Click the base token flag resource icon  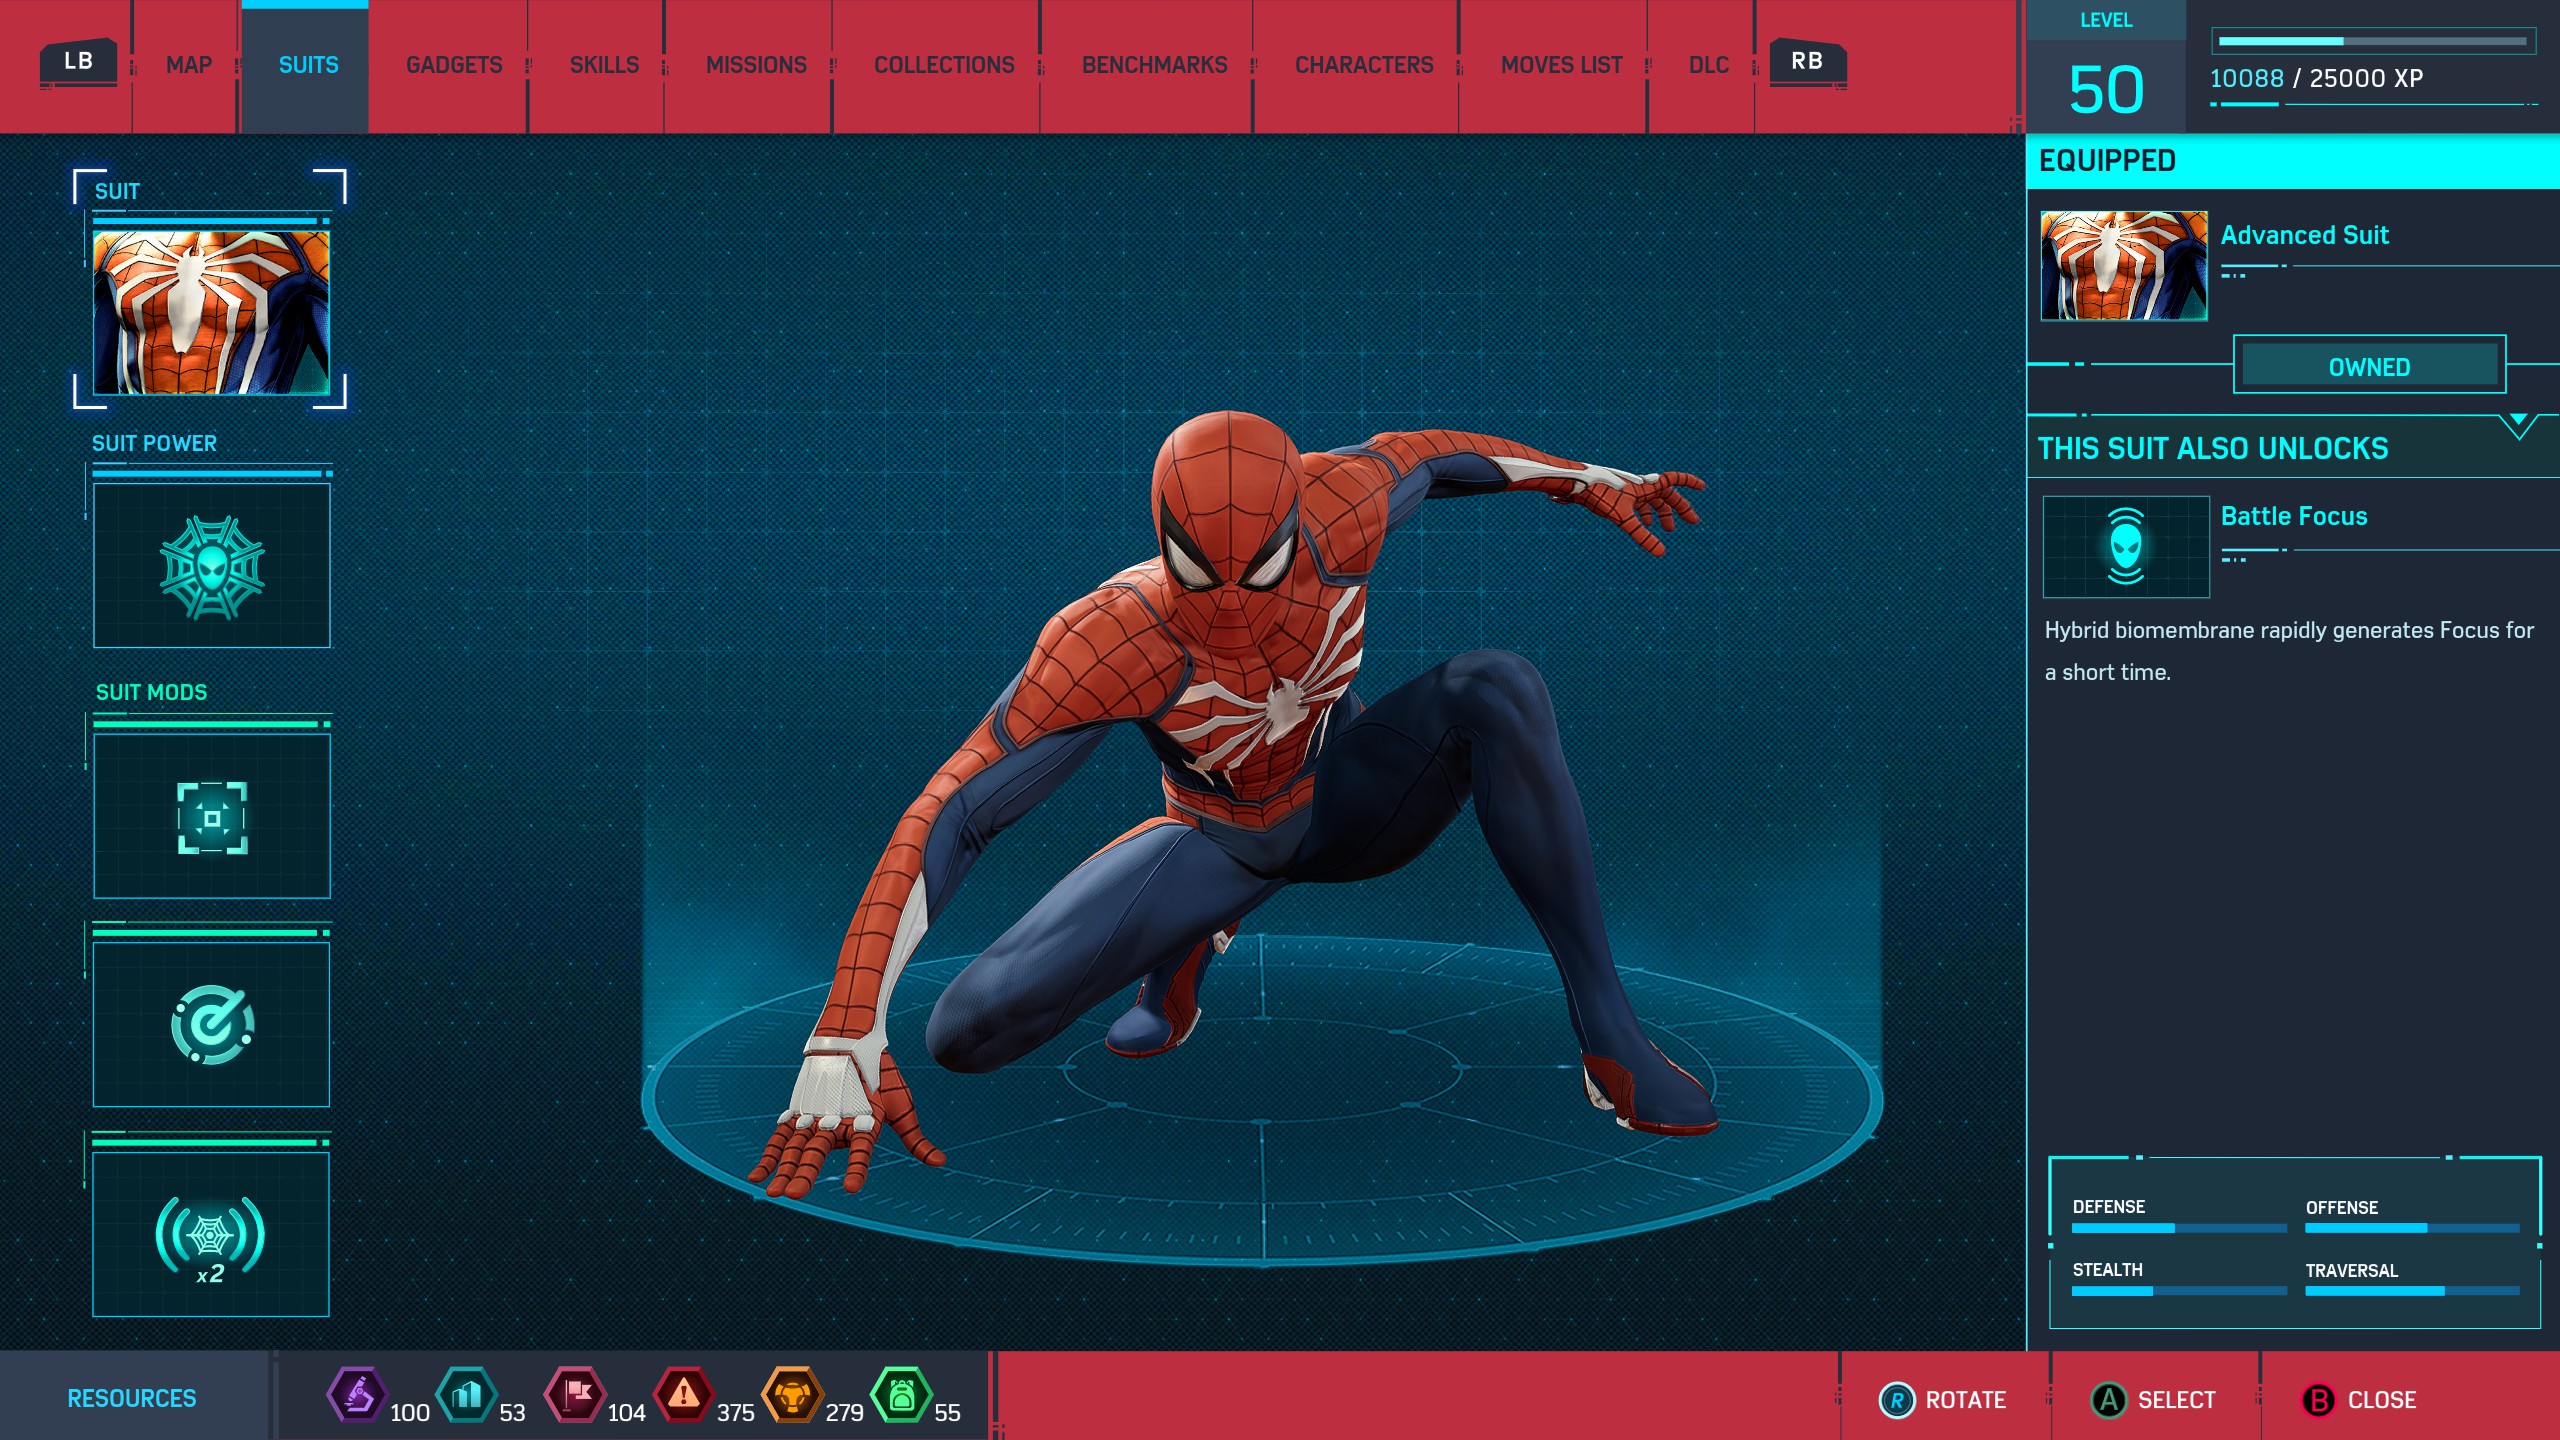575,1394
